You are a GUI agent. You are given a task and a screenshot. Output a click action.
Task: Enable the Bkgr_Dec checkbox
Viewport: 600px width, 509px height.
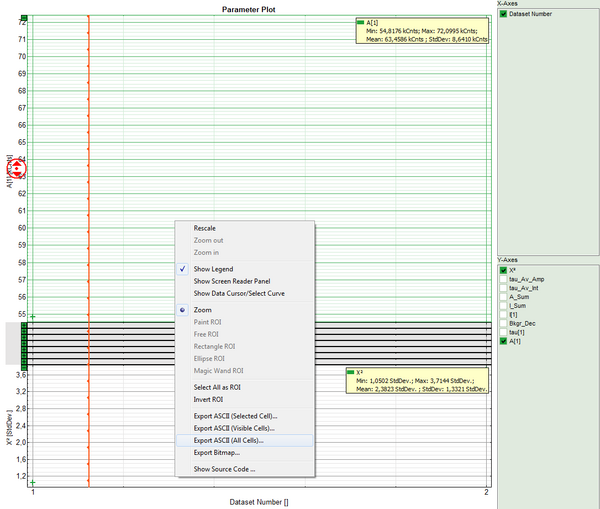click(504, 324)
